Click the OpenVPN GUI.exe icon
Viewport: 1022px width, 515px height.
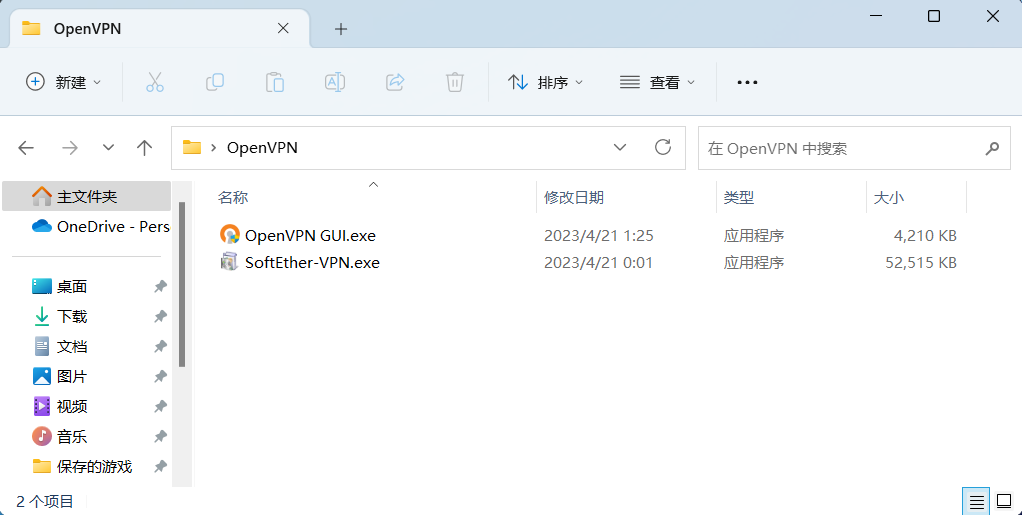[229, 234]
